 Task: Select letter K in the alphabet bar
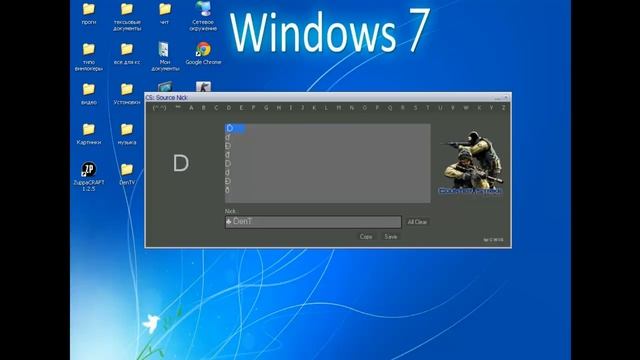[314, 108]
